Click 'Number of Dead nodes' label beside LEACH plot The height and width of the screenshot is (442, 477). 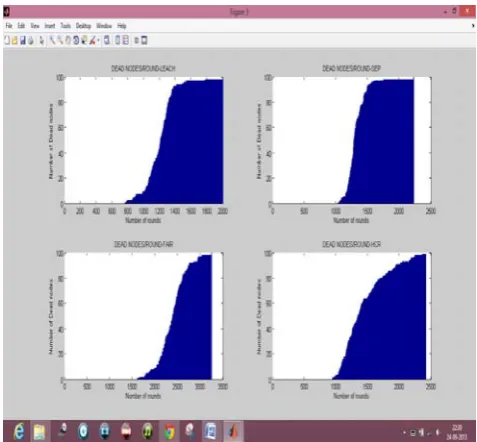point(51,141)
